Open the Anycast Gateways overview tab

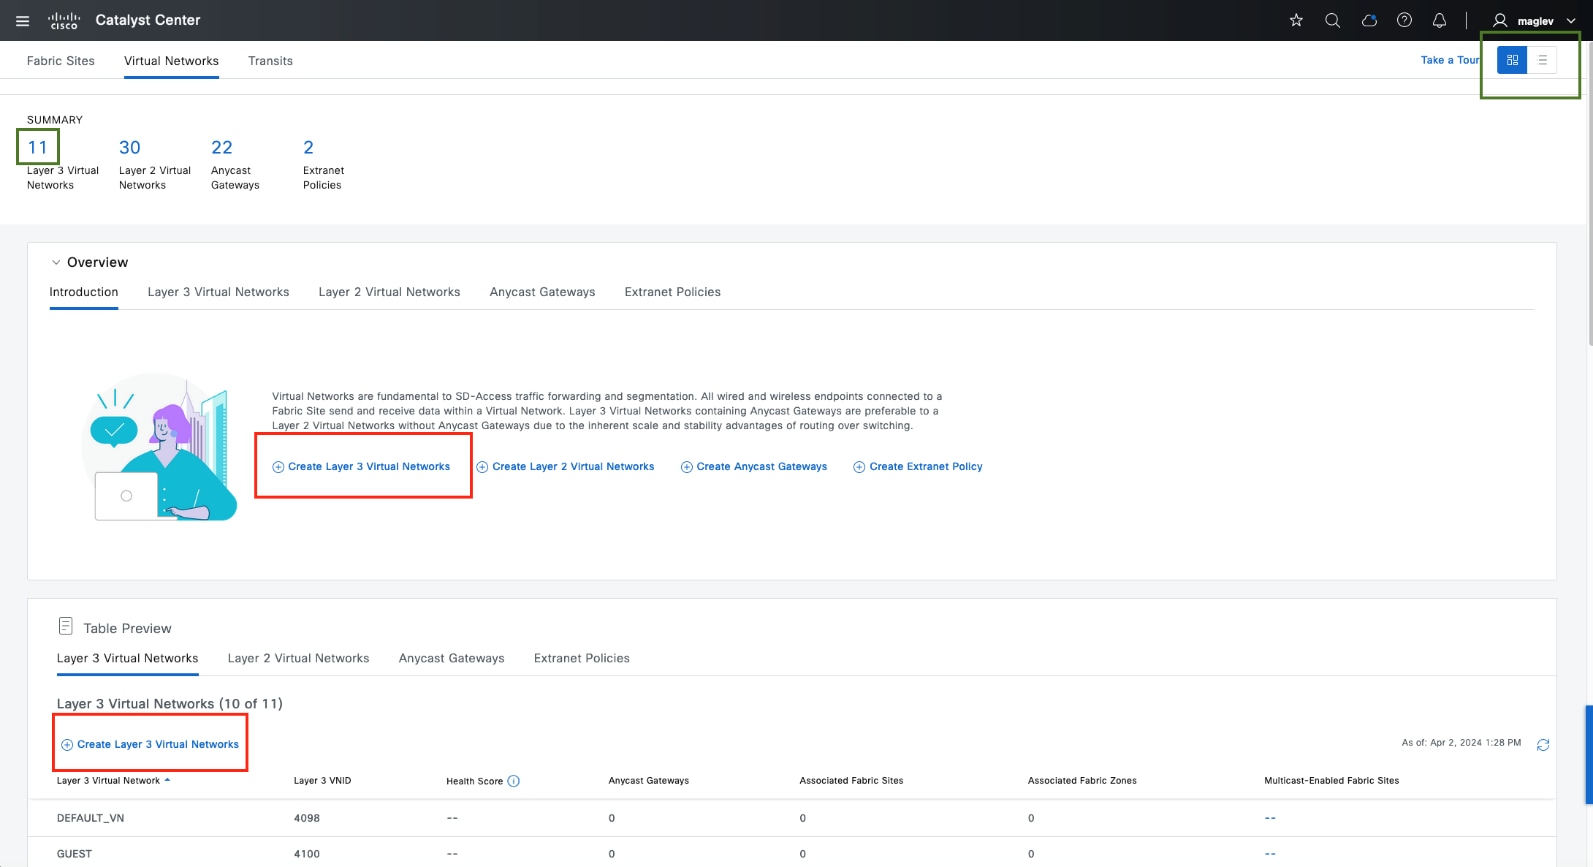pos(542,292)
